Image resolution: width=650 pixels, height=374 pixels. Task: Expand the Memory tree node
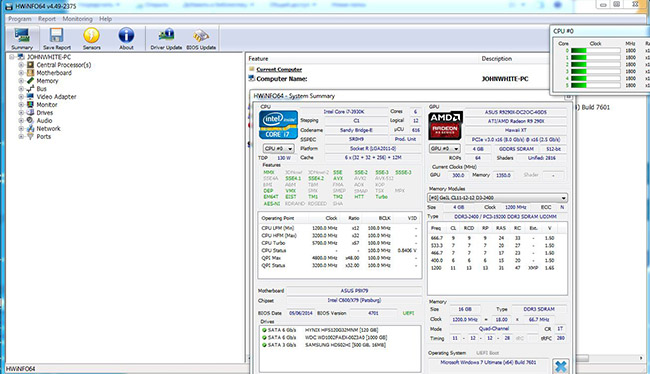[21, 80]
